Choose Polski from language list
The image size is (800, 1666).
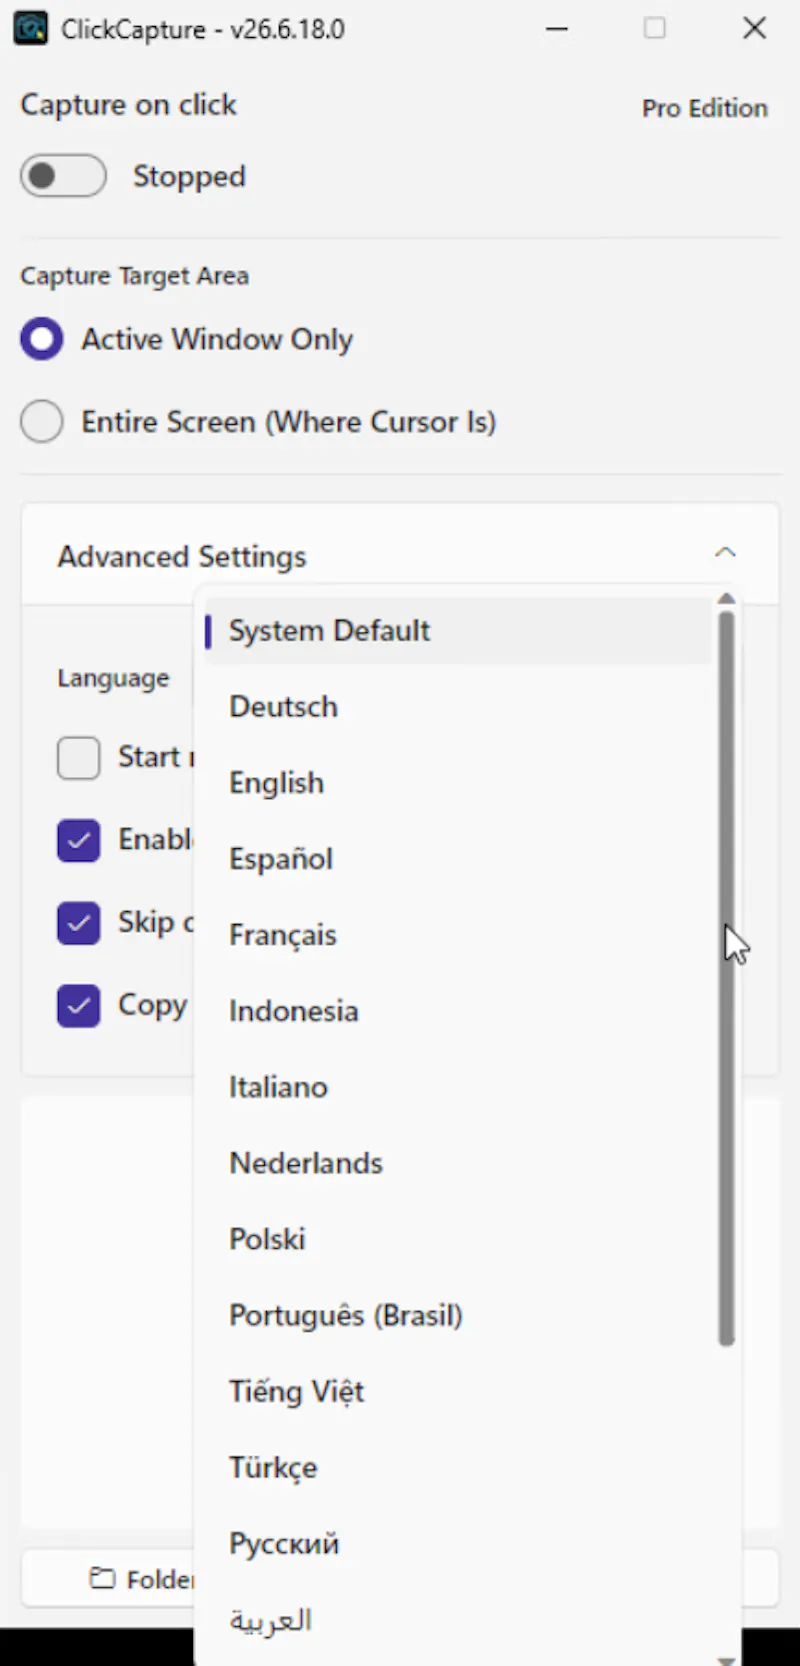click(x=458, y=1239)
